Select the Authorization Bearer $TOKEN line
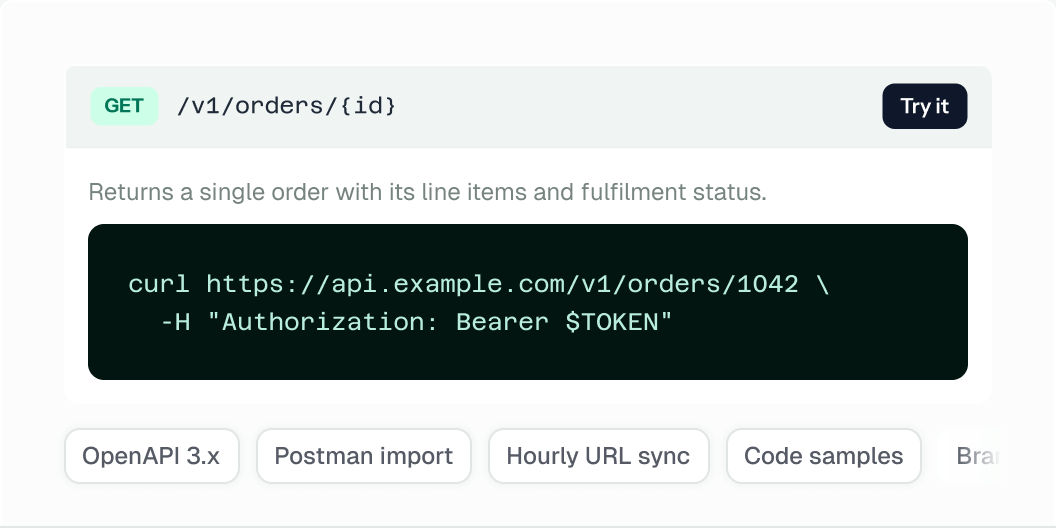1056x528 pixels. (x=416, y=323)
